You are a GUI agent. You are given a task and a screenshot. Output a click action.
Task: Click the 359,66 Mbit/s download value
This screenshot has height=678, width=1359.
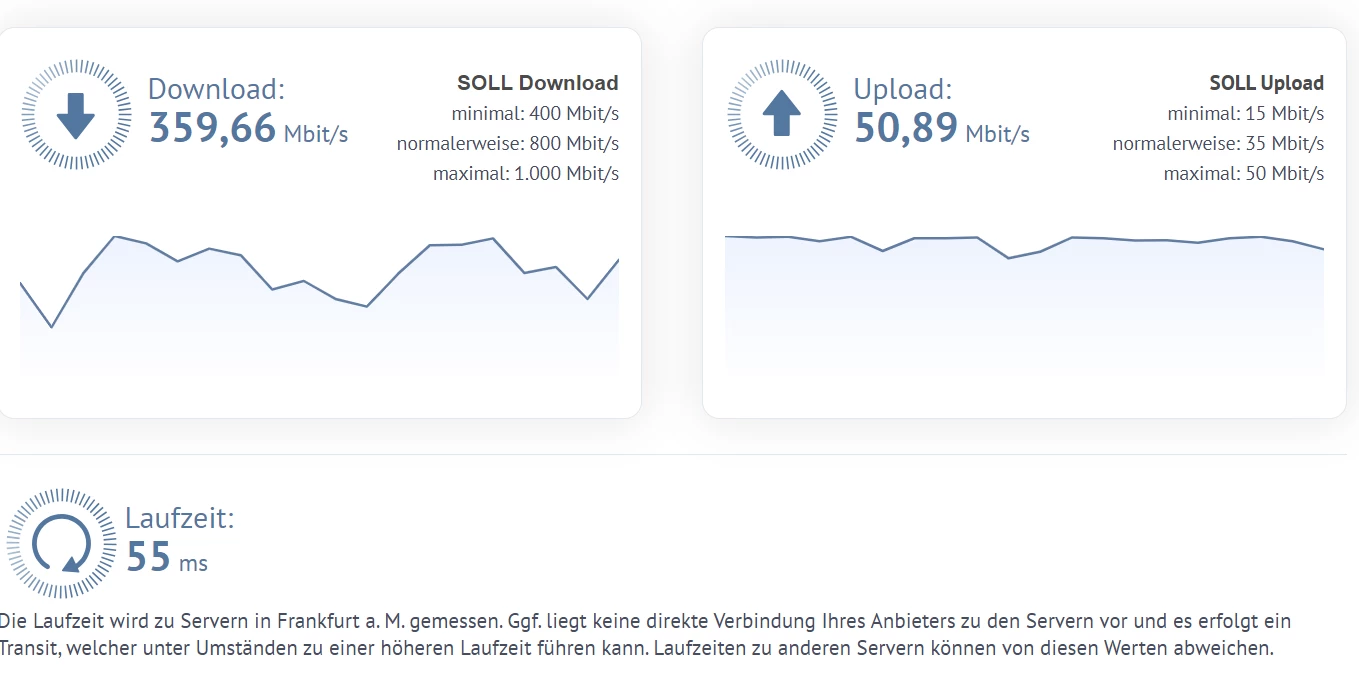pos(248,129)
